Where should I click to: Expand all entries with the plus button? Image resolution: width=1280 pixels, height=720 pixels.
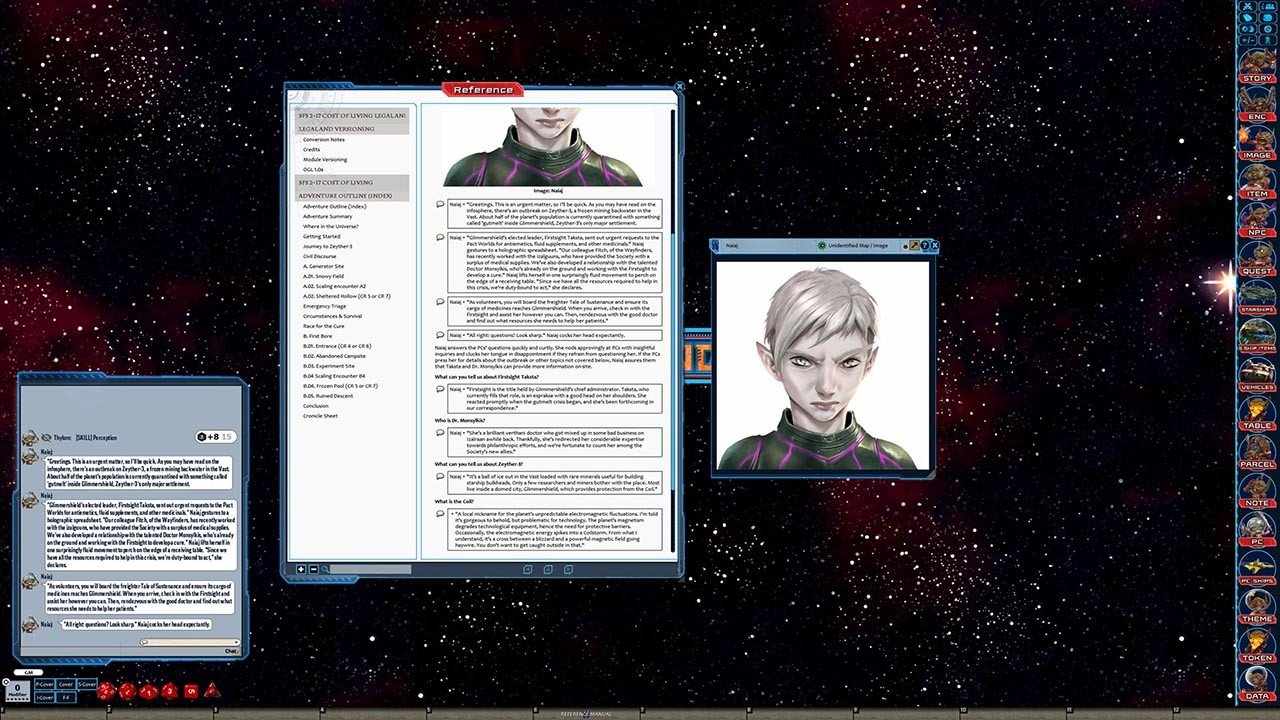pyautogui.click(x=301, y=570)
